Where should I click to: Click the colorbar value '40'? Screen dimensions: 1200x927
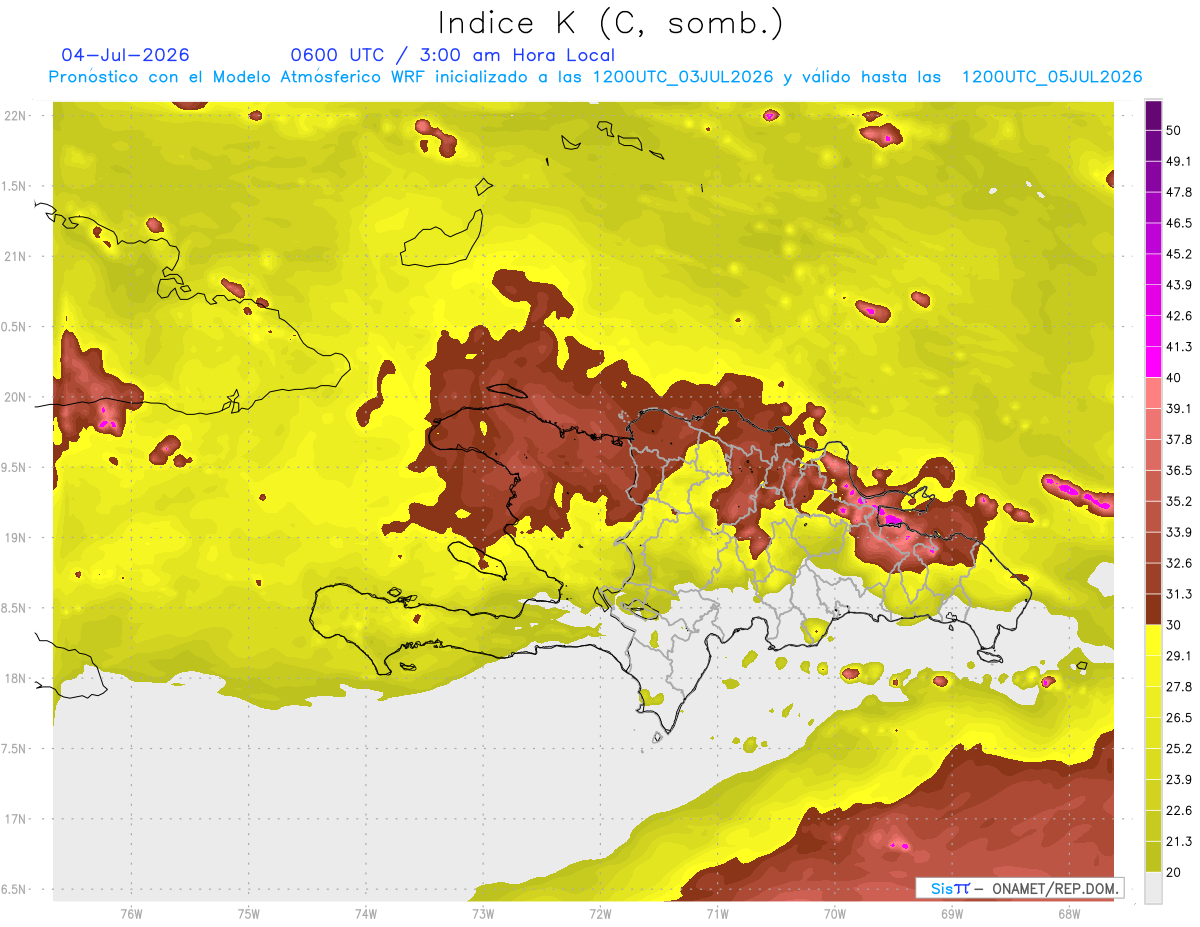pos(1175,378)
